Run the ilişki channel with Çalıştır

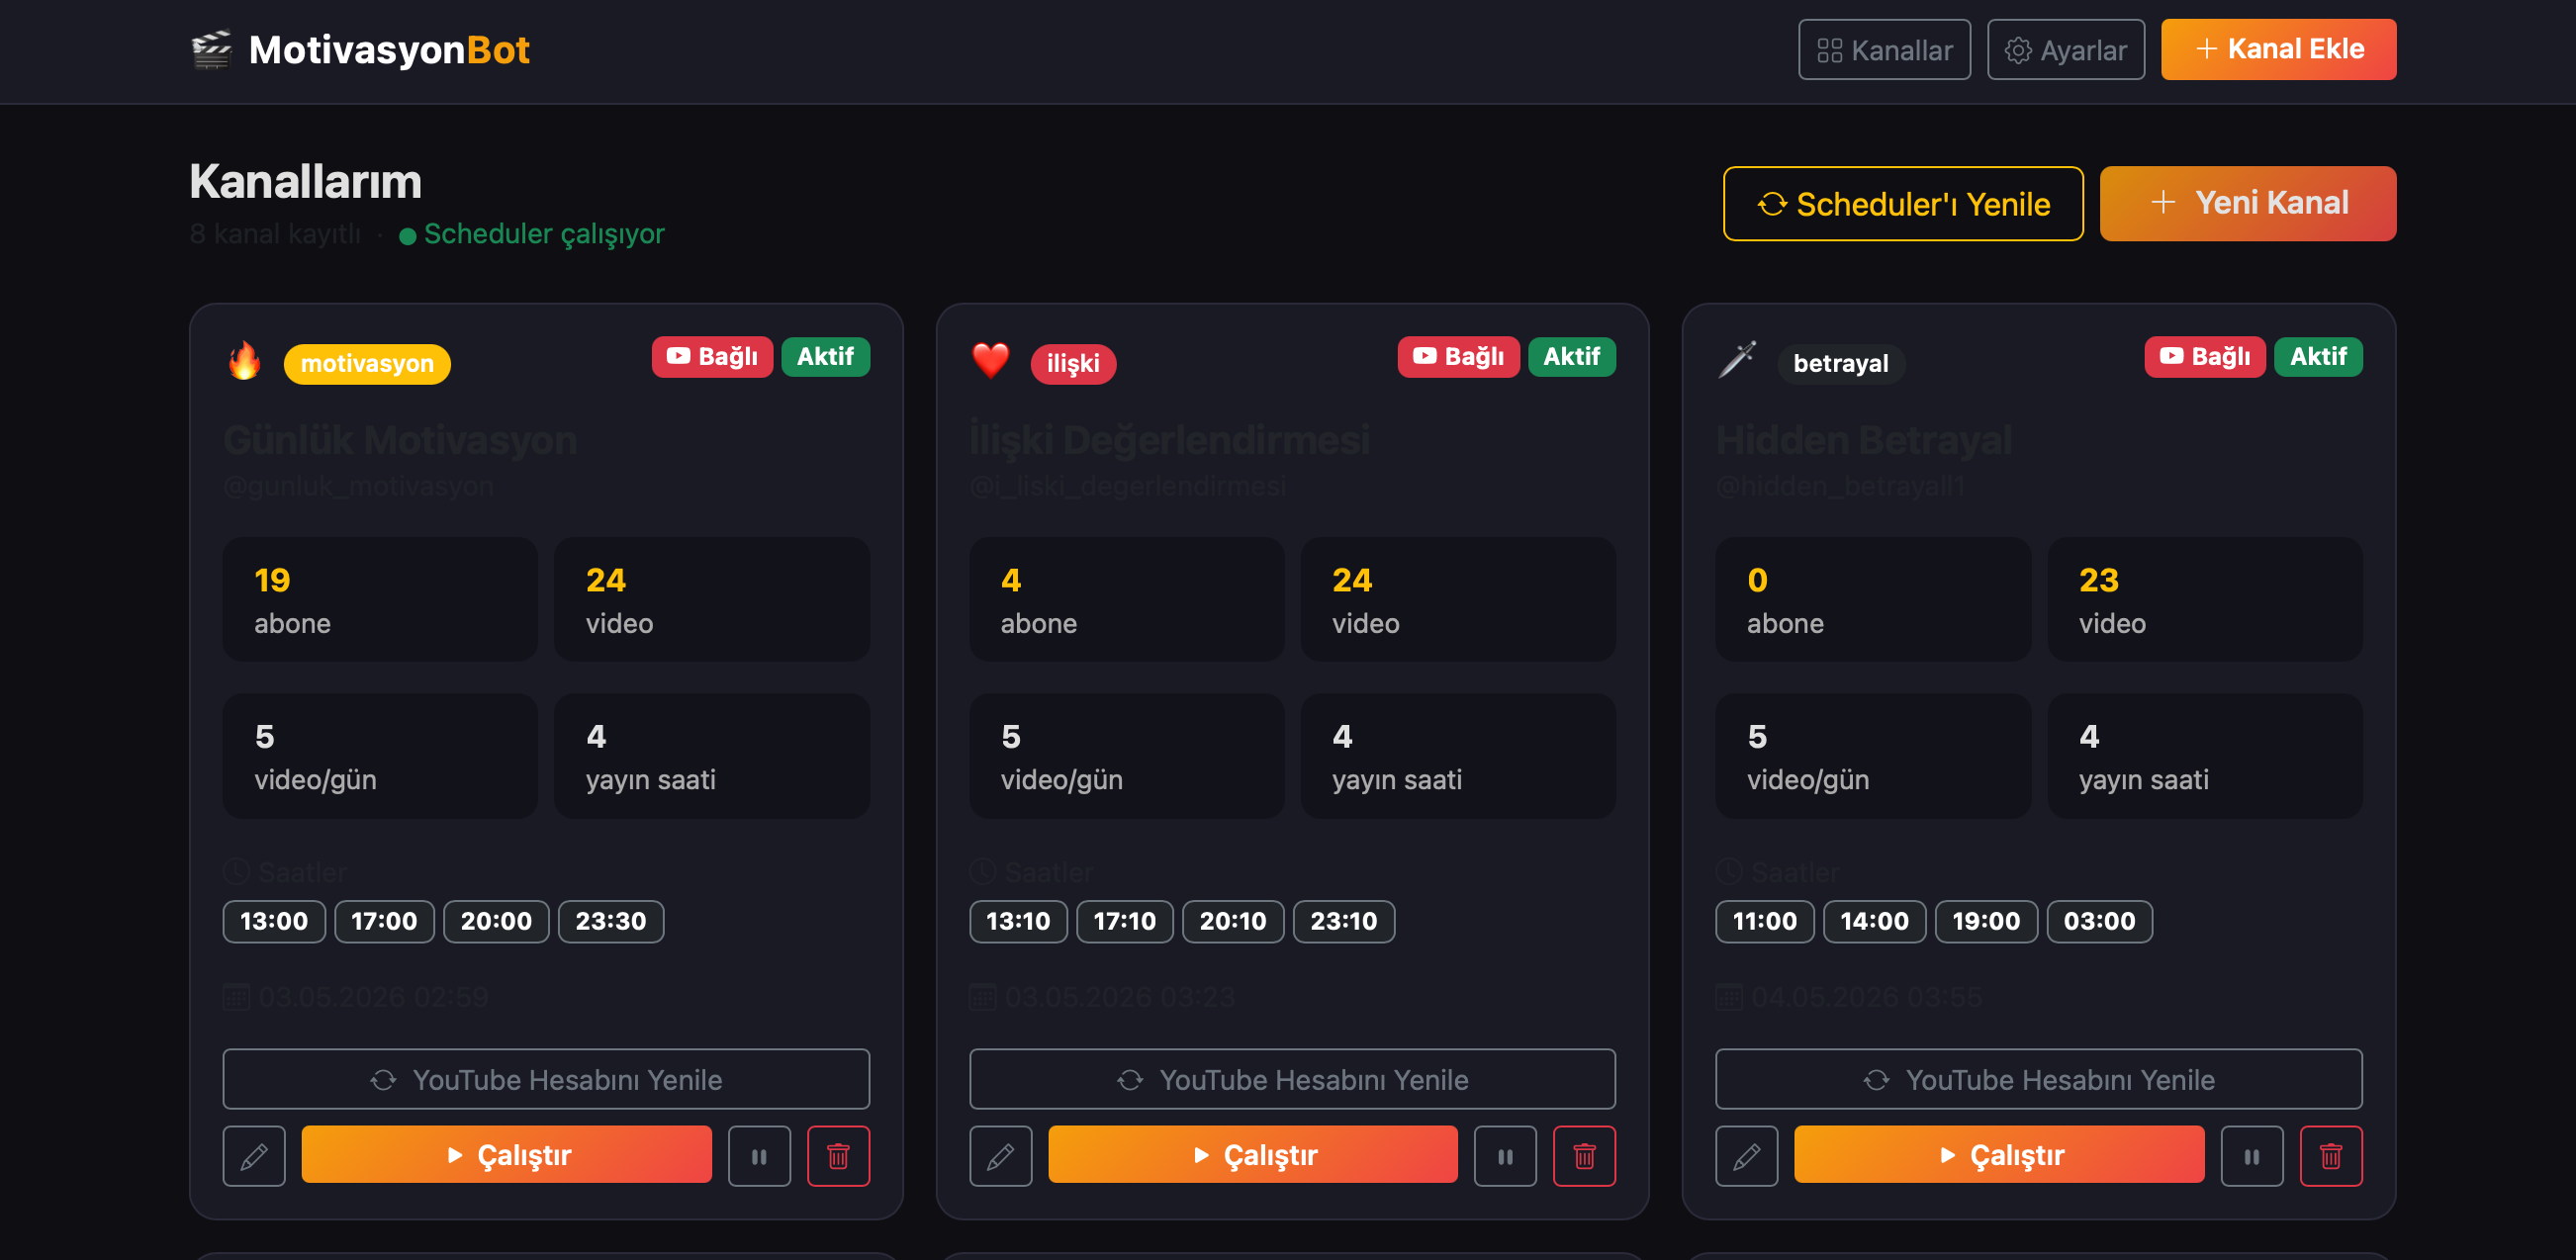pos(1253,1155)
